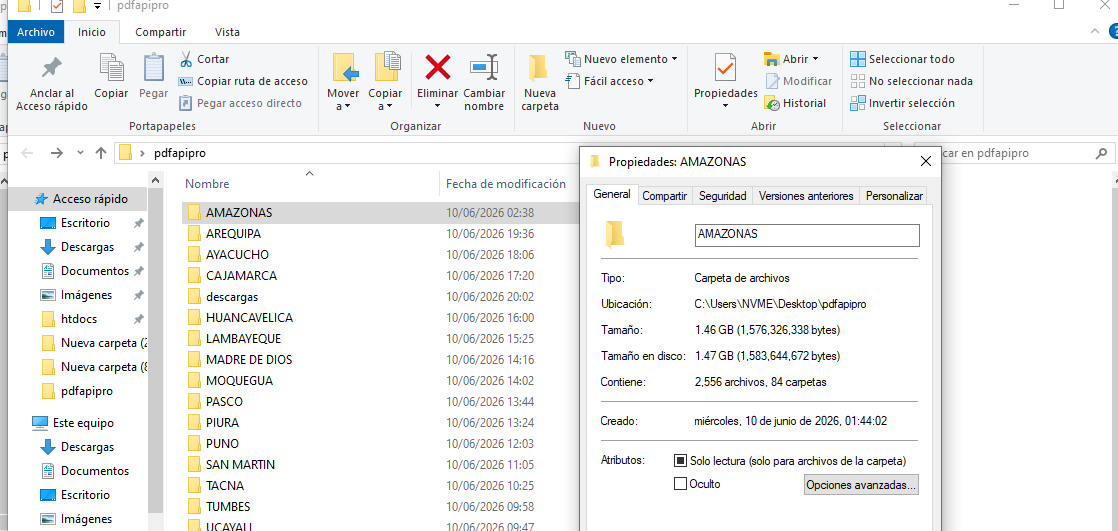The image size is (1118, 531).
Task: Open Imágenes under Acceso rápido
Action: click(86, 295)
